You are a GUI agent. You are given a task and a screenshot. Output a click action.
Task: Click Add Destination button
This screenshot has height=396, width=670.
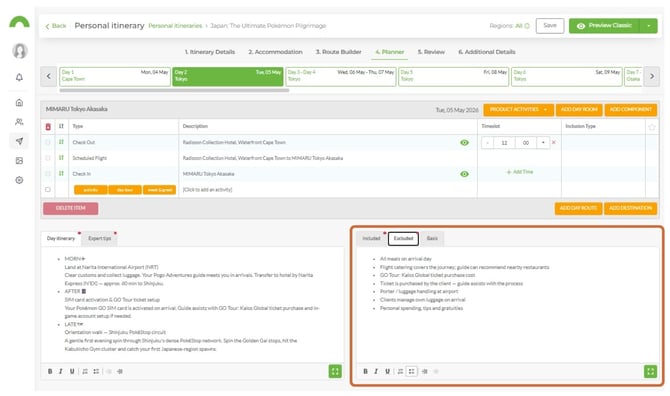(x=630, y=208)
